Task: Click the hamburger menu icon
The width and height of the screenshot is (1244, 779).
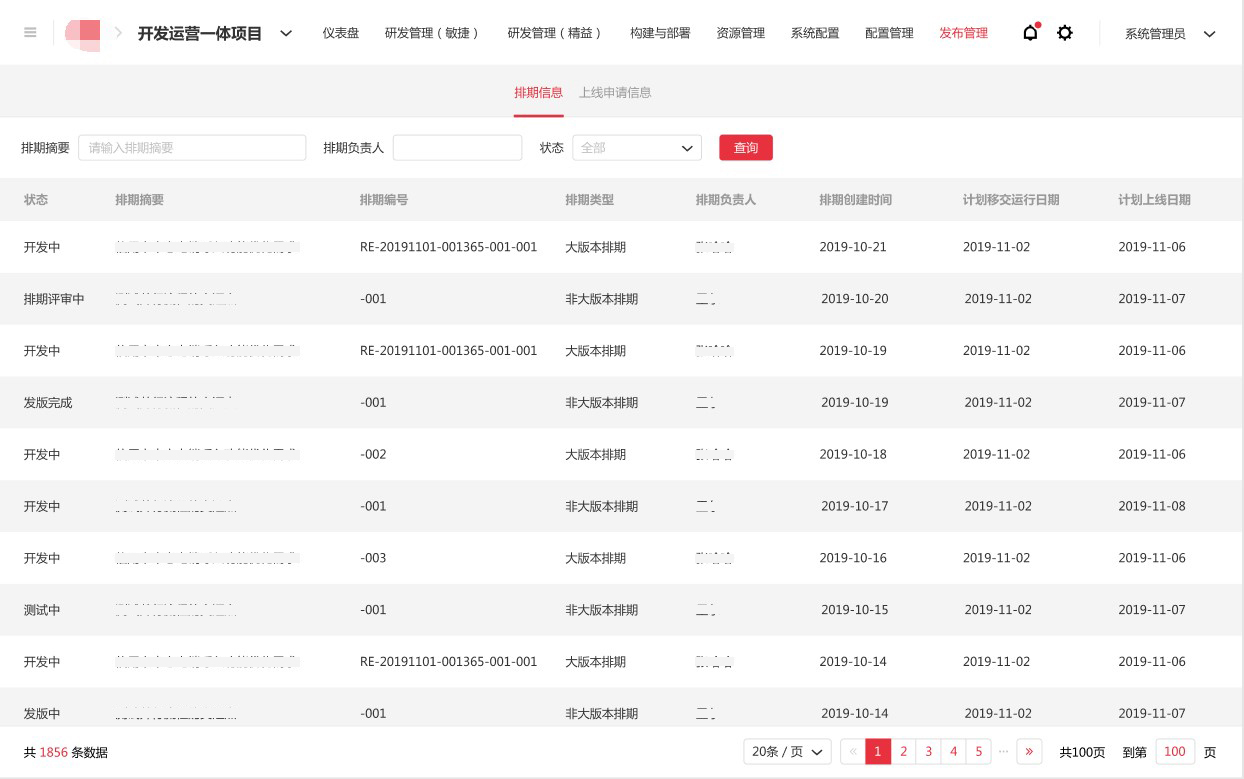Action: 30,33
